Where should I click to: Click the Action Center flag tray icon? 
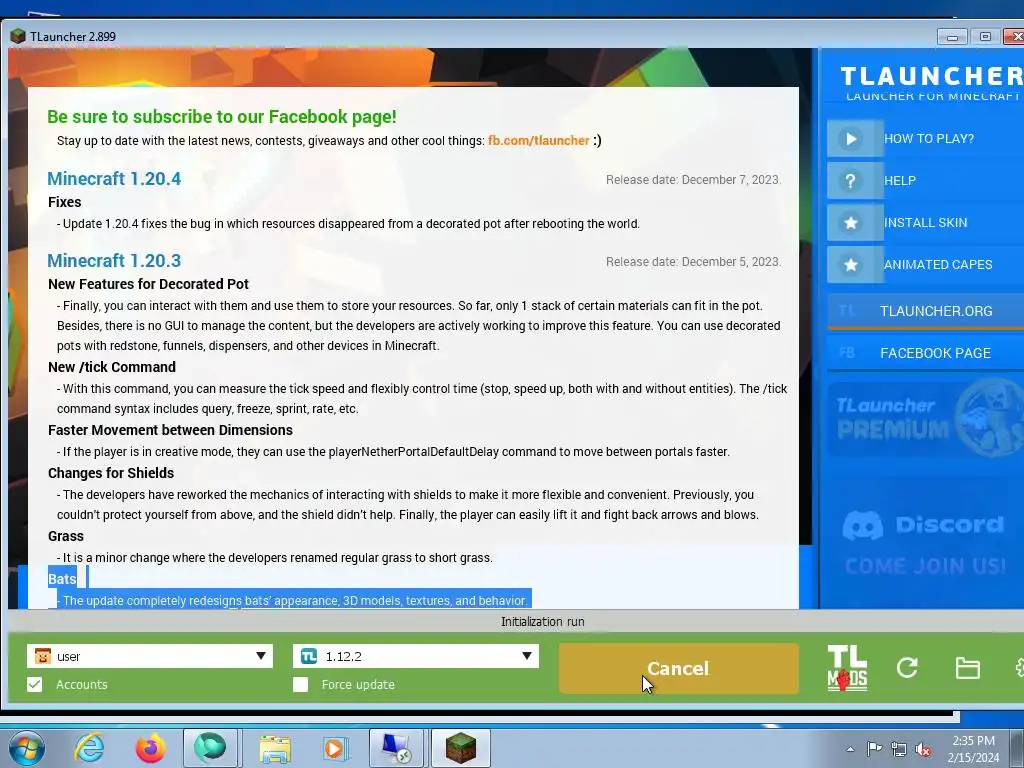click(x=874, y=748)
